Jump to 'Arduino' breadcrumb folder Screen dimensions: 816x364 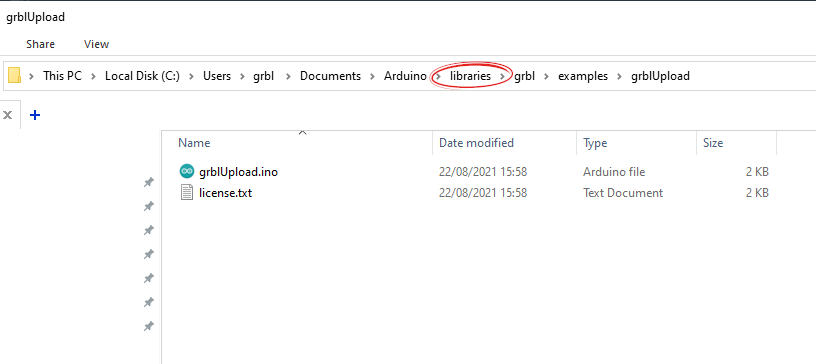405,76
